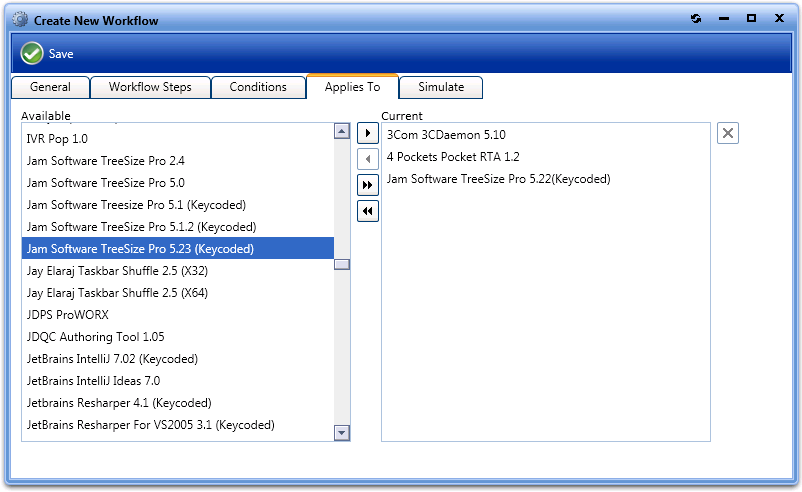Select IVR Pop 1.0 in Available list
The height and width of the screenshot is (492, 802).
point(178,139)
